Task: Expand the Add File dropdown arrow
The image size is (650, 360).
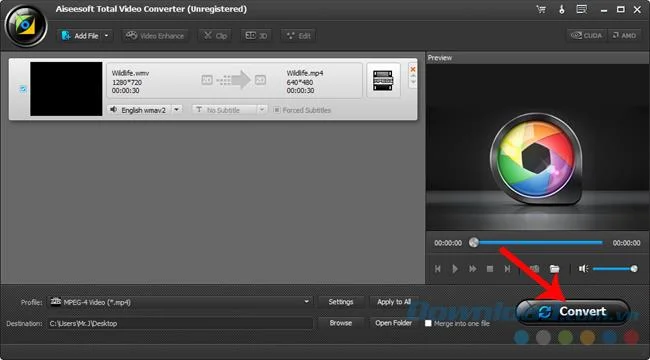Action: (107, 36)
